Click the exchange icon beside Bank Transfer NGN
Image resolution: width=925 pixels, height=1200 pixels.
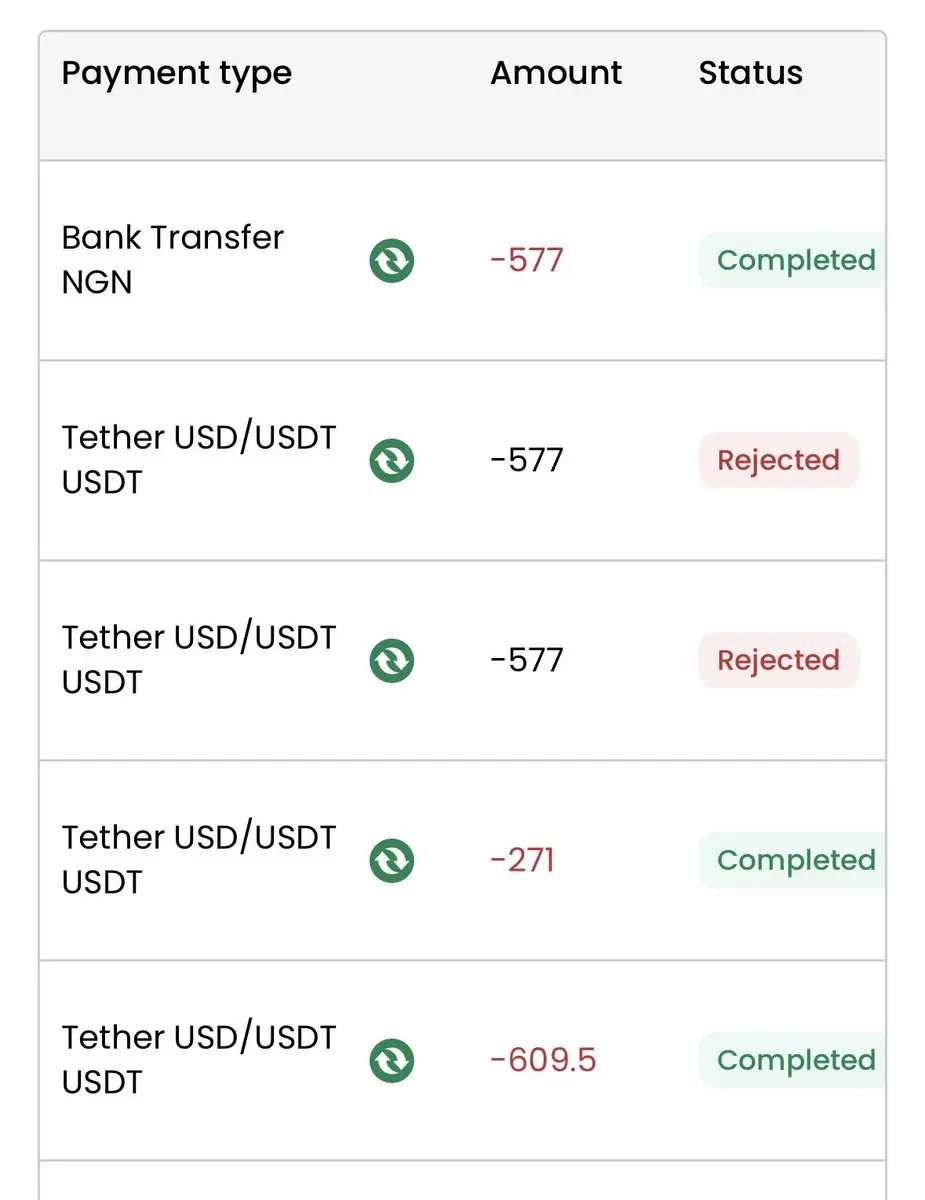[392, 261]
